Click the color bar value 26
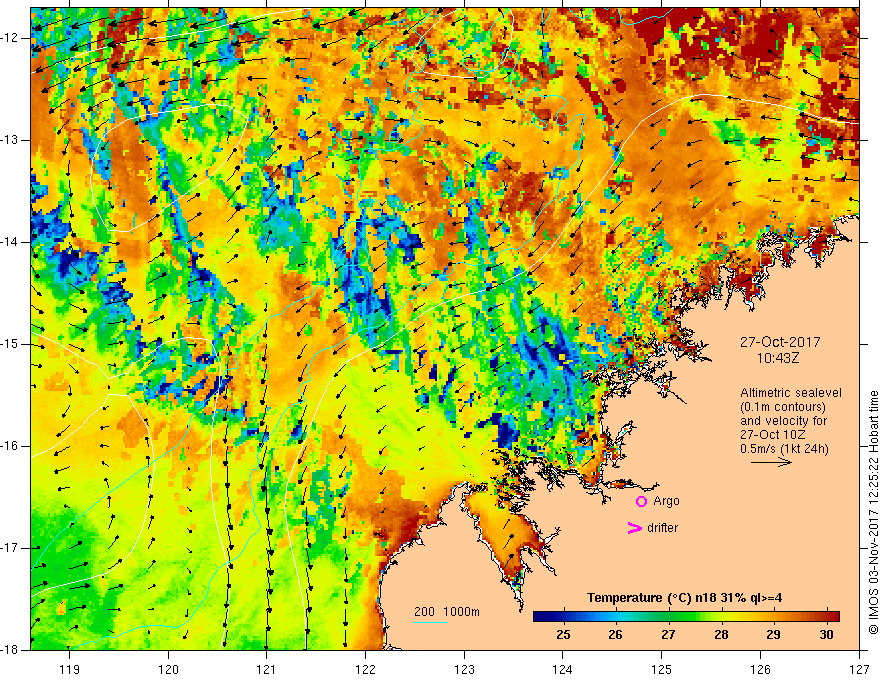The width and height of the screenshot is (880, 680). (615, 634)
